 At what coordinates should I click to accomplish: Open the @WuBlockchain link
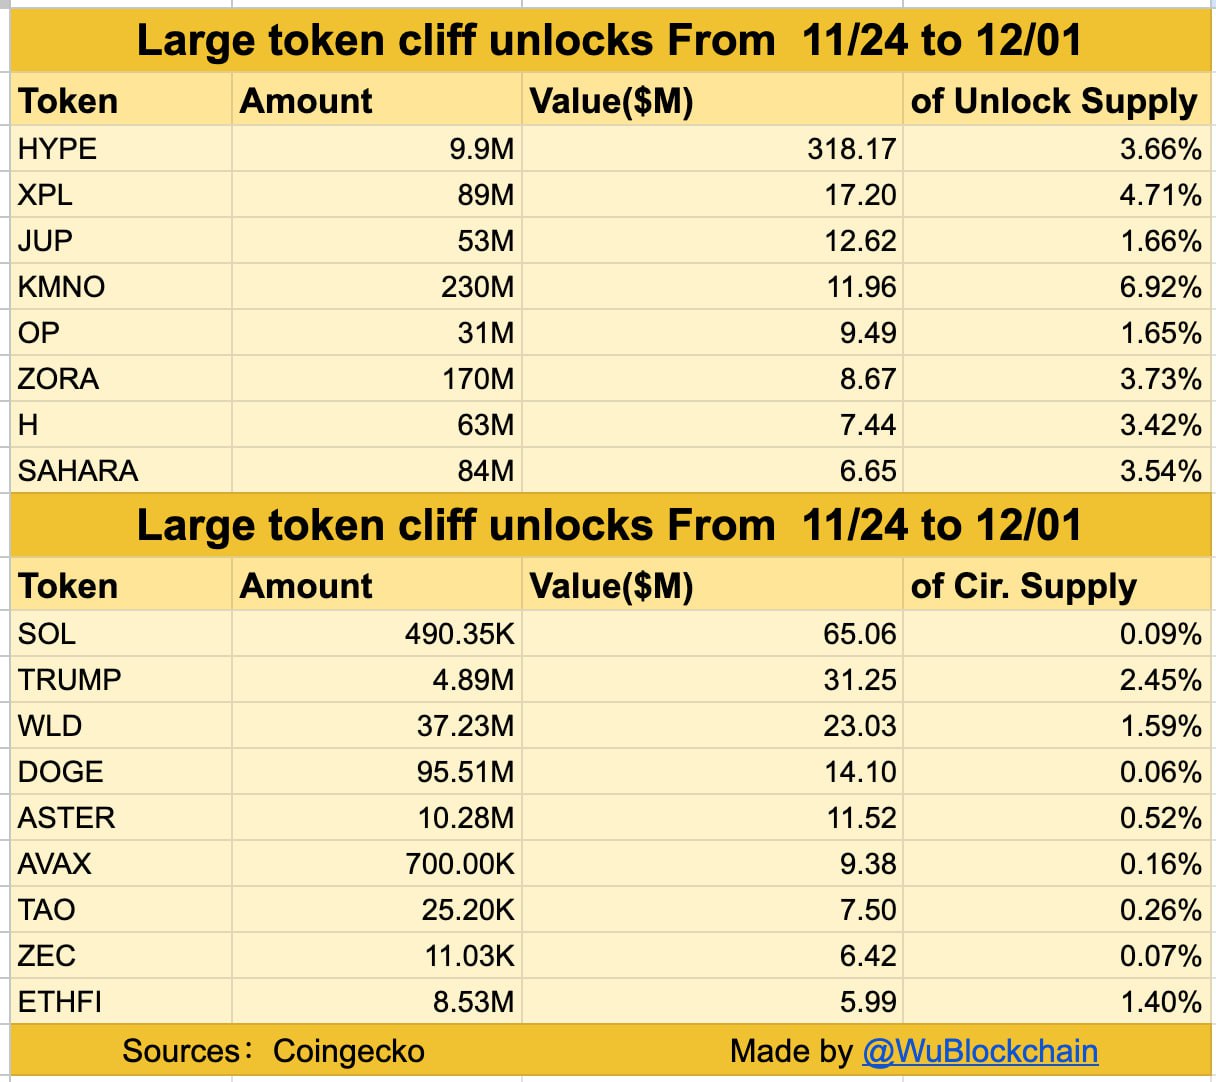coord(979,1051)
